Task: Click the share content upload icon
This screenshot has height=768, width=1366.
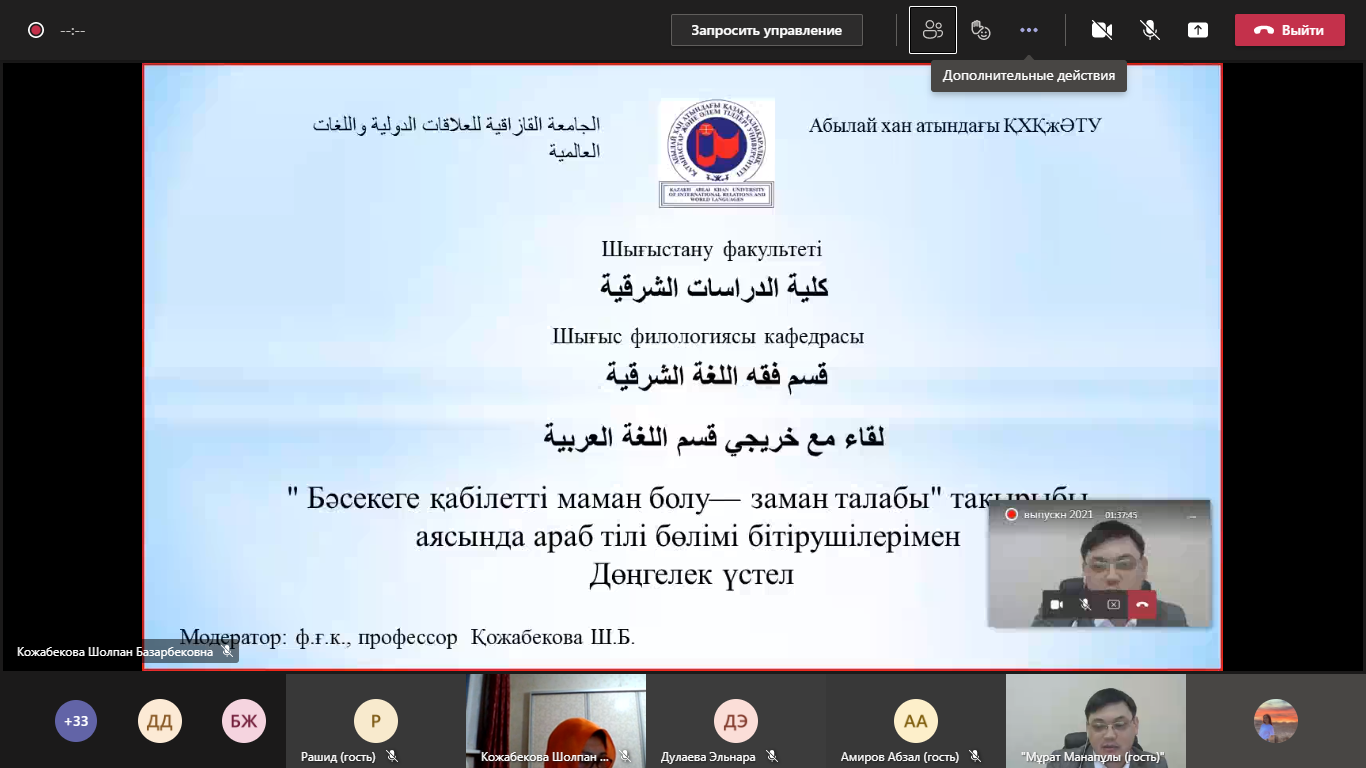Action: click(1197, 30)
